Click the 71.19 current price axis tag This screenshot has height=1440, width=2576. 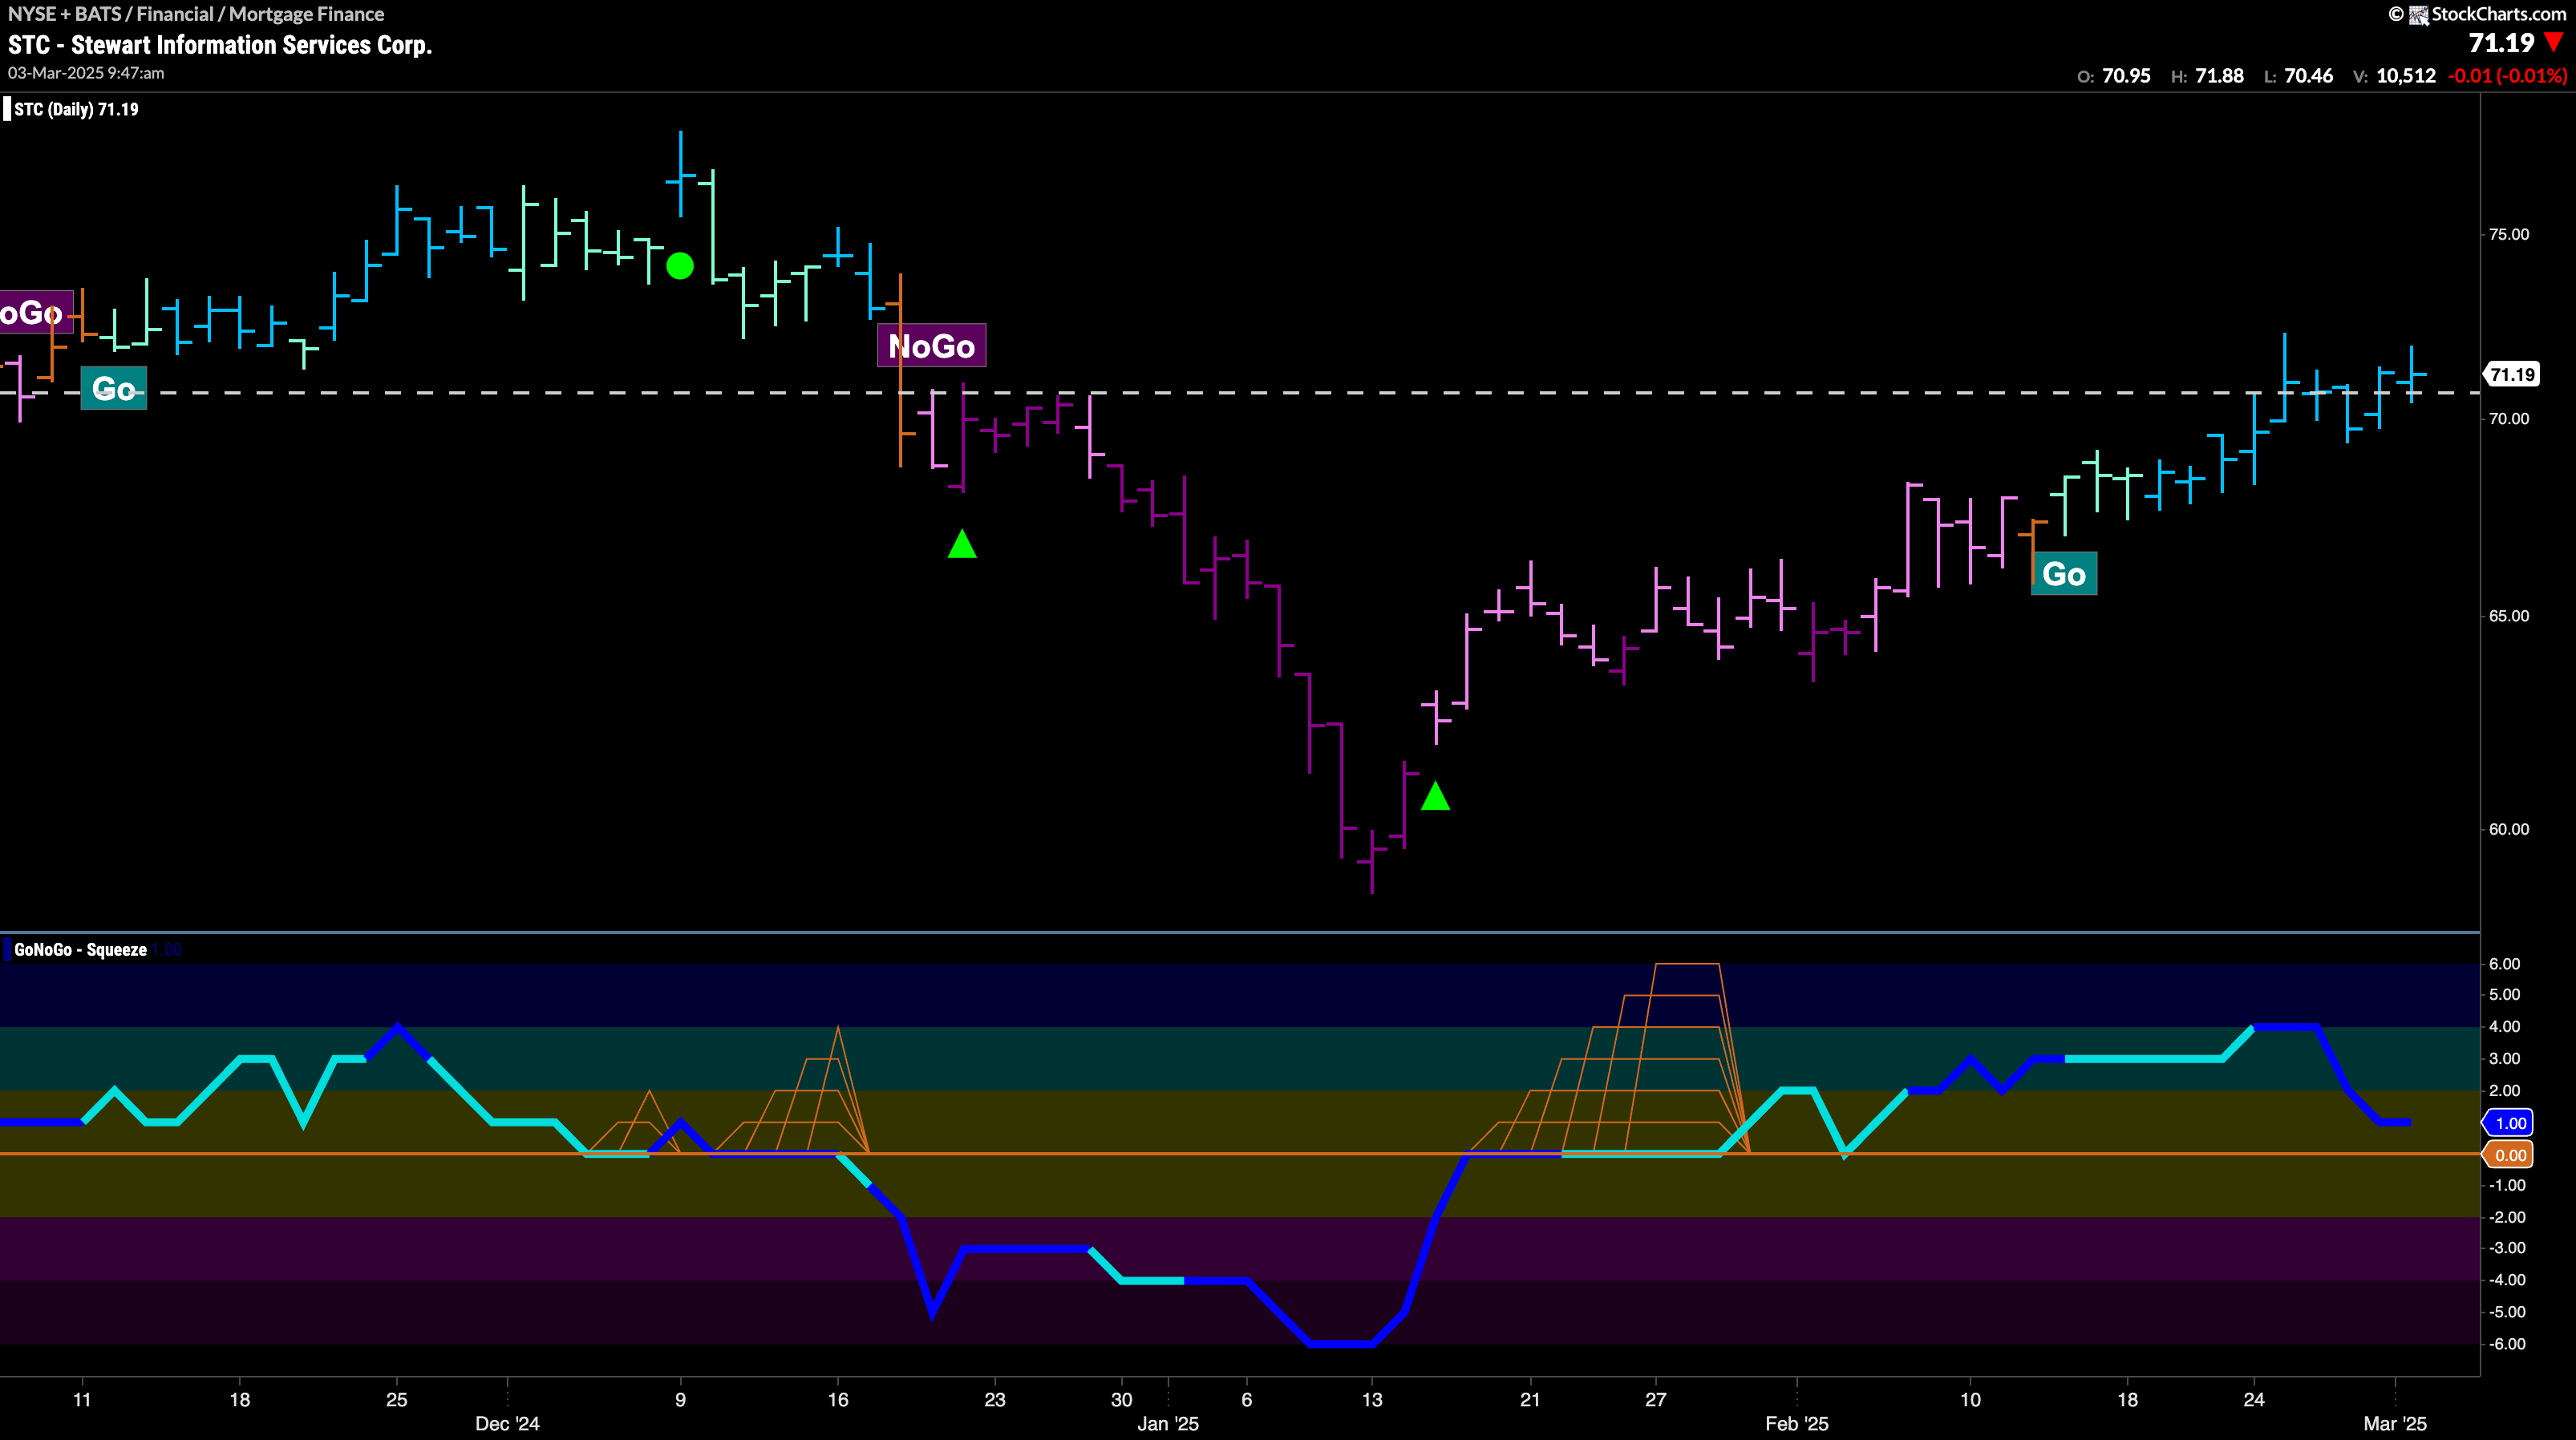2512,375
